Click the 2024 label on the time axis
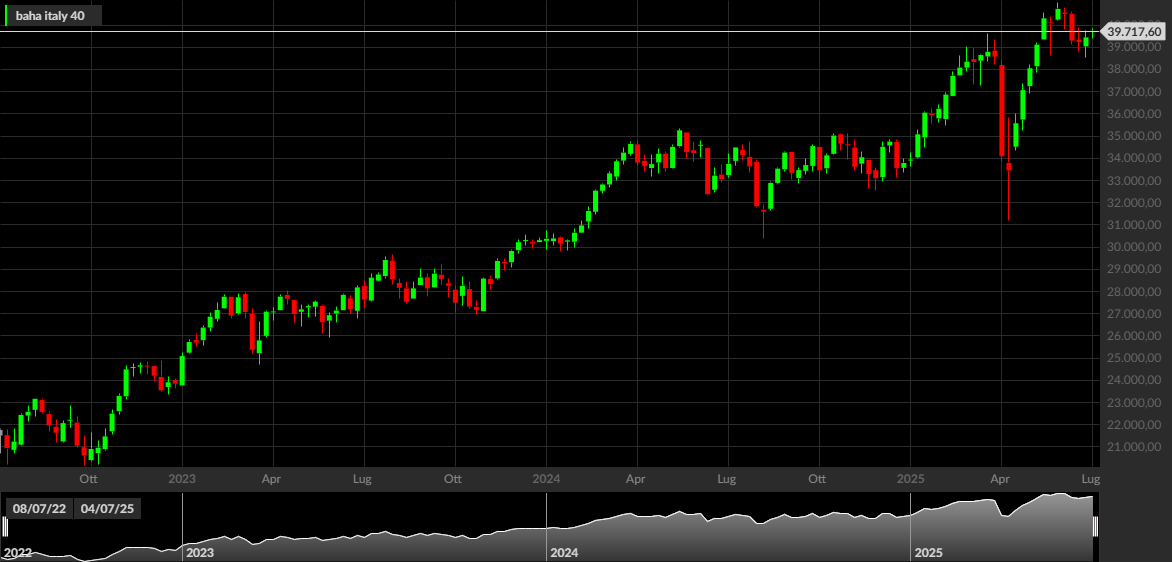 coord(546,478)
